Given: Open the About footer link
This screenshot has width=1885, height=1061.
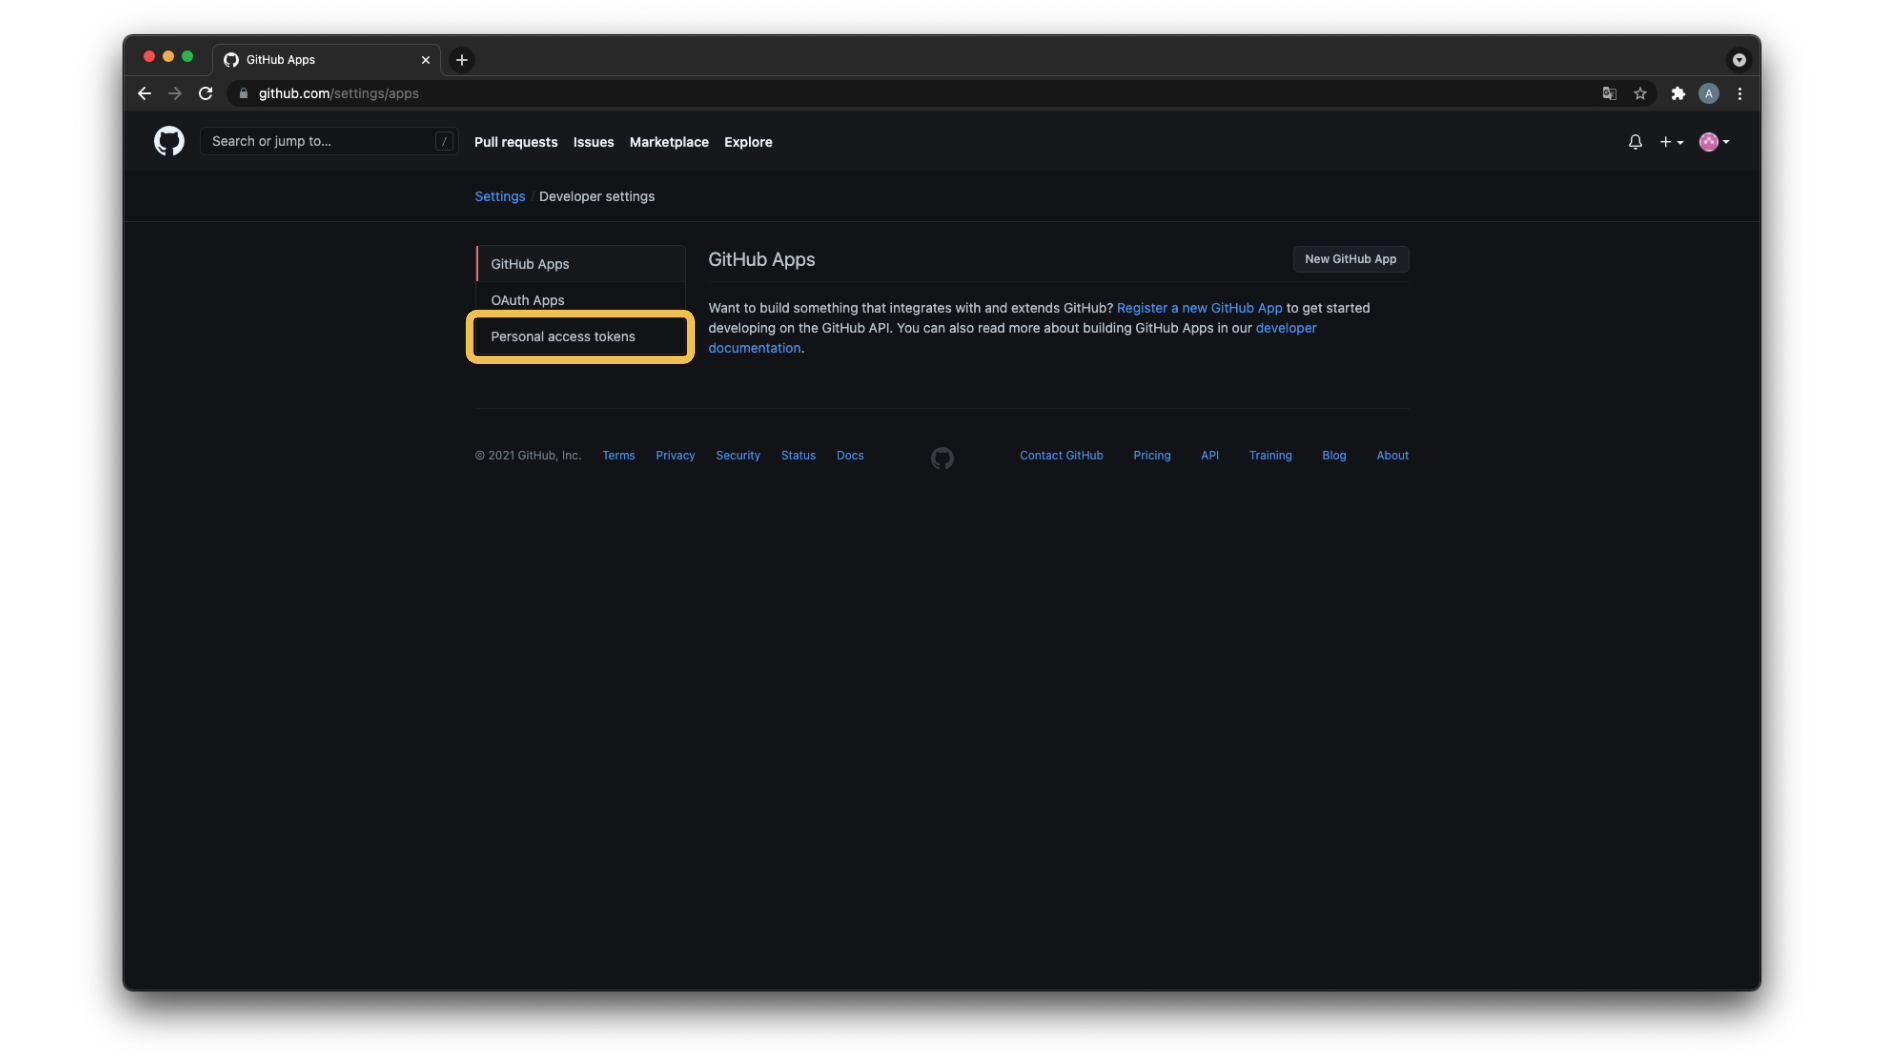Looking at the screenshot, I should pos(1392,455).
